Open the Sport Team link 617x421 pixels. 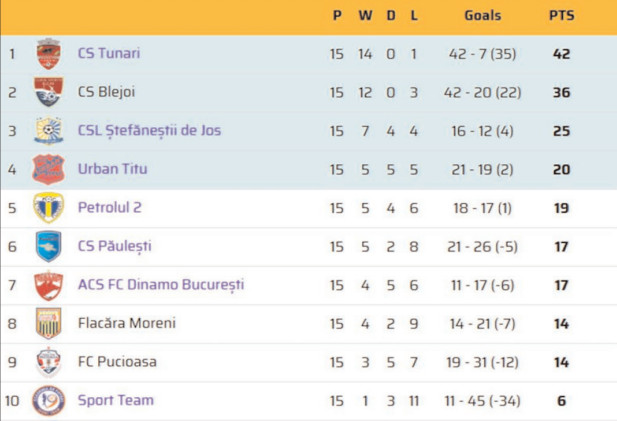tap(116, 400)
